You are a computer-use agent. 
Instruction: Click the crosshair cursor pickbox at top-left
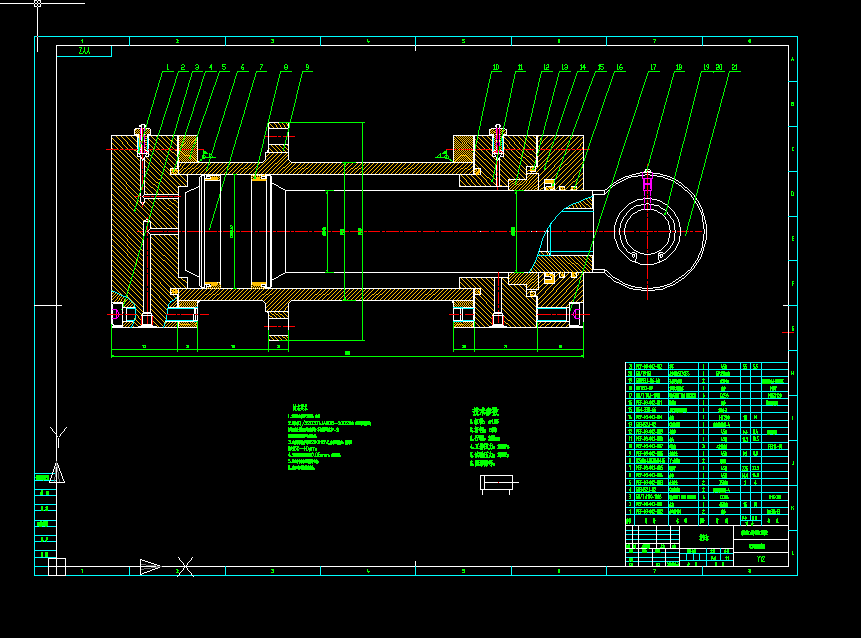[x=37, y=3]
